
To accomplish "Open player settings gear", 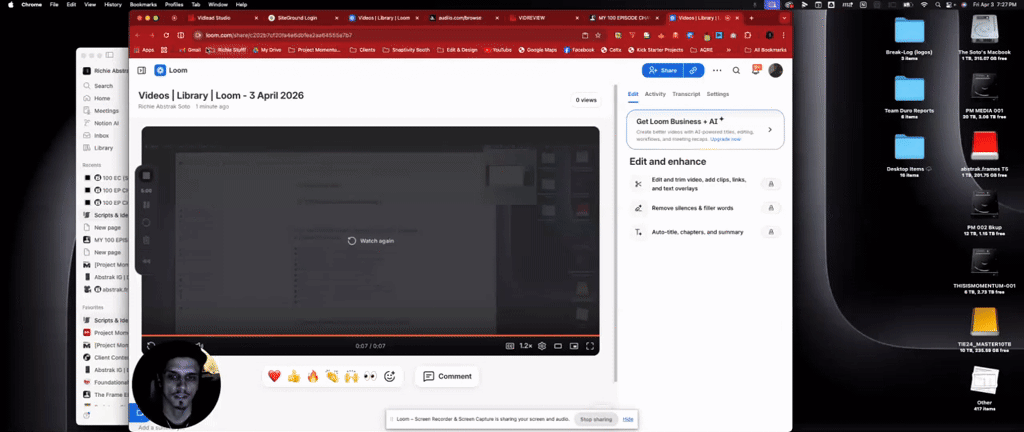I will [541, 346].
